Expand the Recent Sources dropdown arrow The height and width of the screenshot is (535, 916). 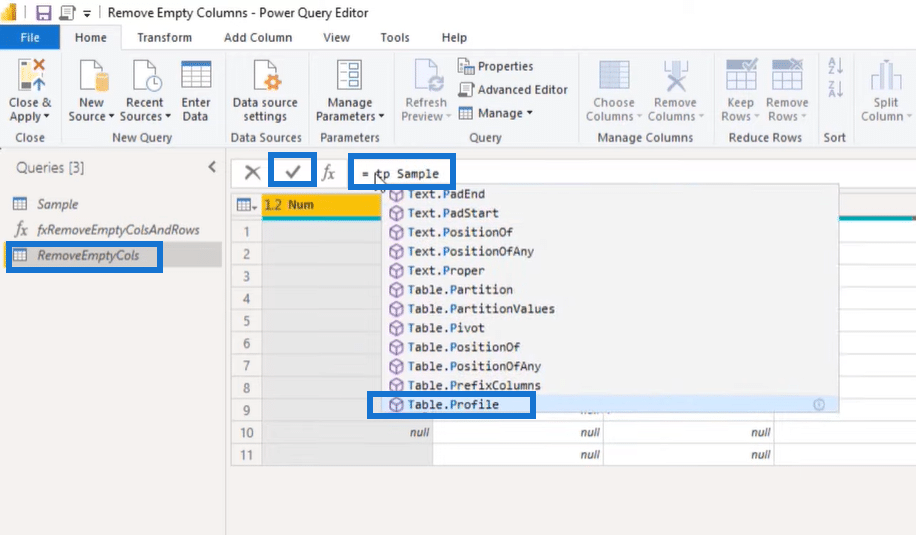click(x=168, y=116)
